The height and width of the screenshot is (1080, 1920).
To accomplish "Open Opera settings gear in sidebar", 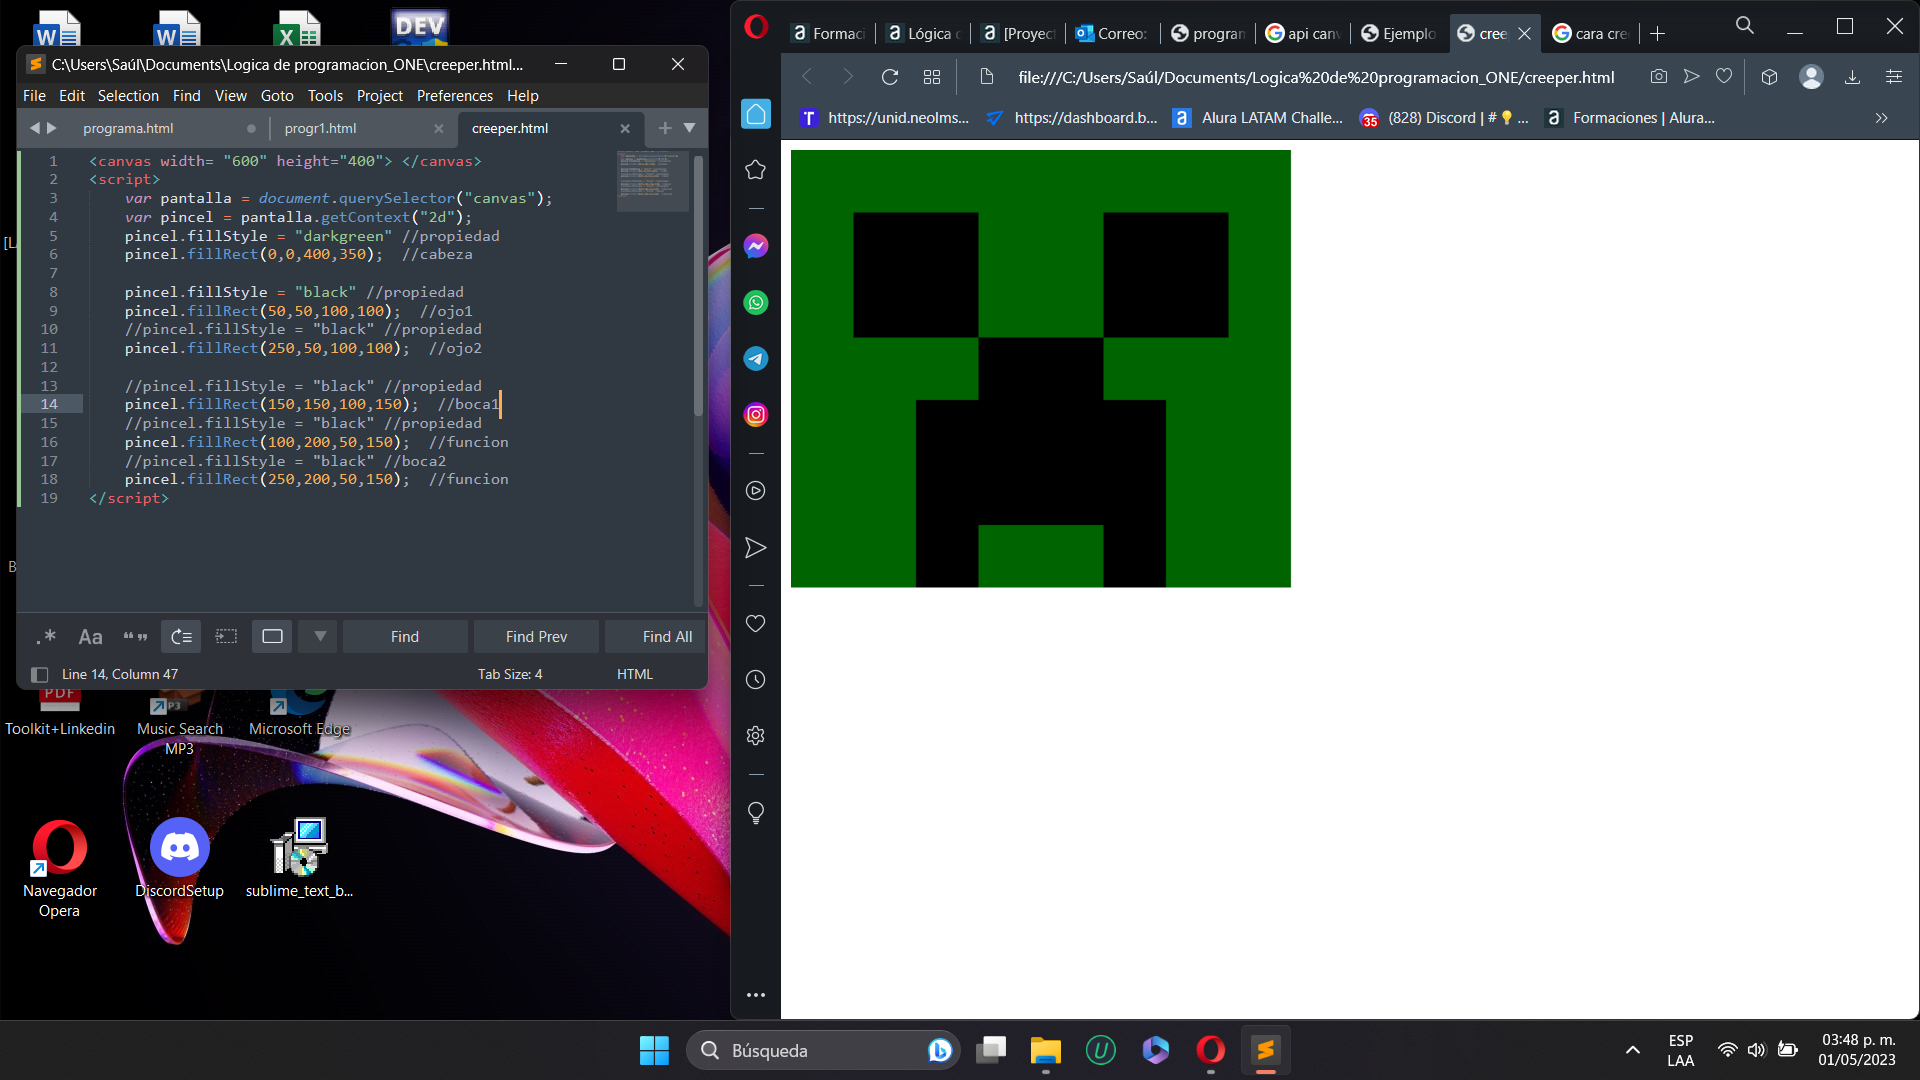I will 756,736.
